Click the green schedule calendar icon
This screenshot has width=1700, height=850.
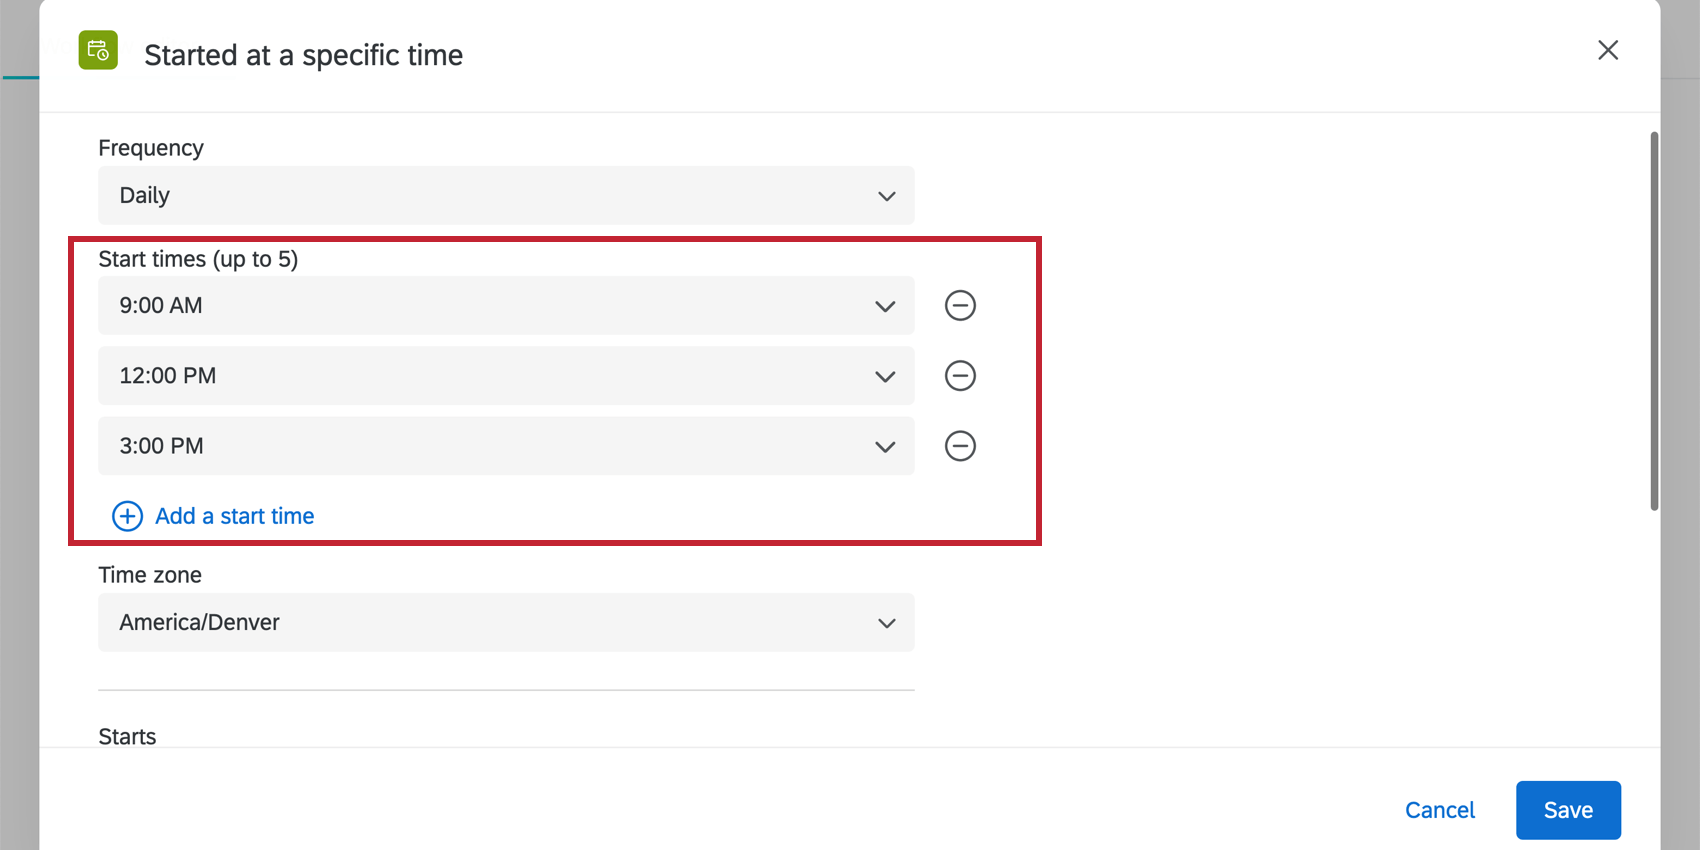click(x=97, y=49)
